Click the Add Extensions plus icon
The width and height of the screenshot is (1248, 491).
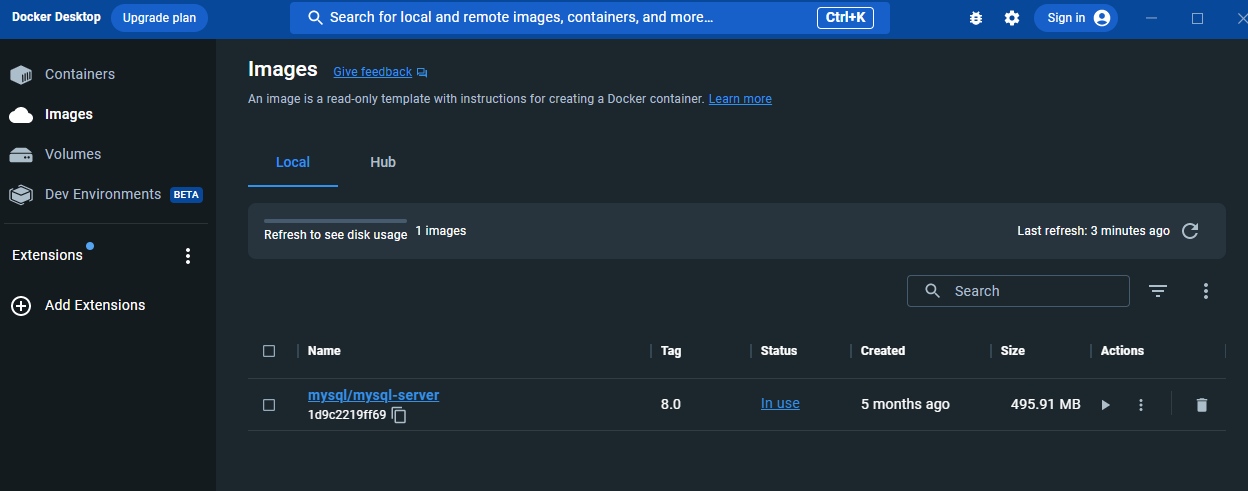pyautogui.click(x=21, y=306)
